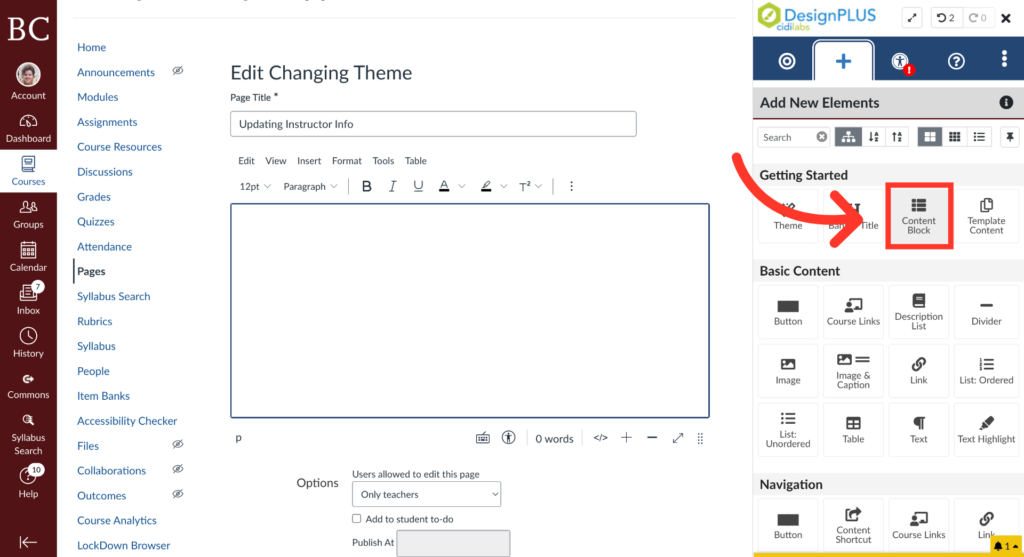Undo the last DesignPLUS change
Screen dimensions: 1024x557
[x=946, y=18]
